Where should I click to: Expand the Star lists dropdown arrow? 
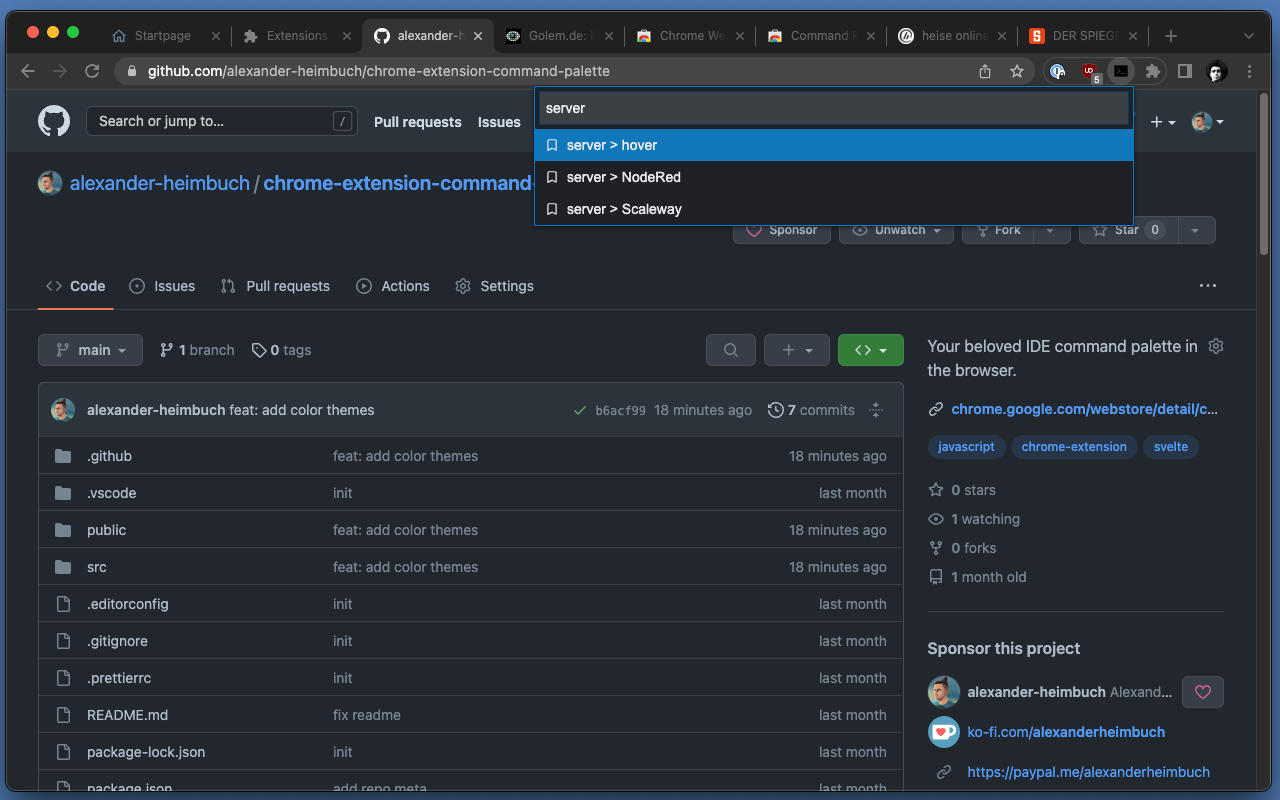coord(1195,230)
